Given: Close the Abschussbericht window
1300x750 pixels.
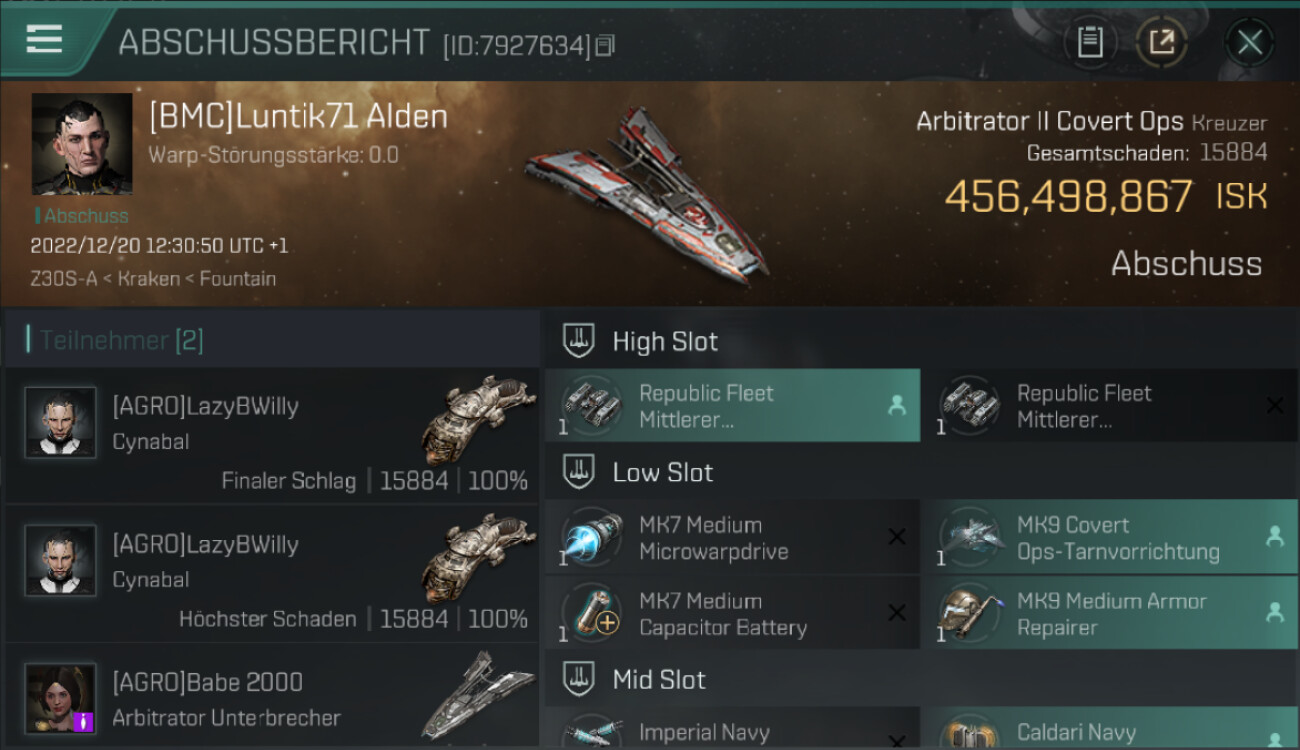Looking at the screenshot, I should [1250, 43].
